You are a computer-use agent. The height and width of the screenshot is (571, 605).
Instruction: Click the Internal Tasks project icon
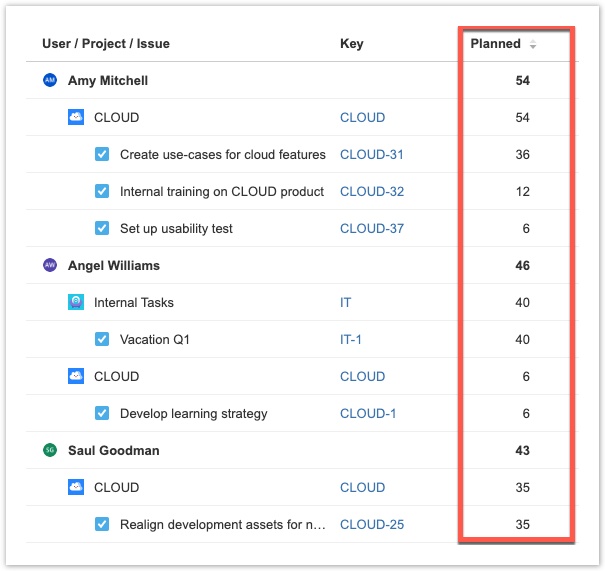76,302
